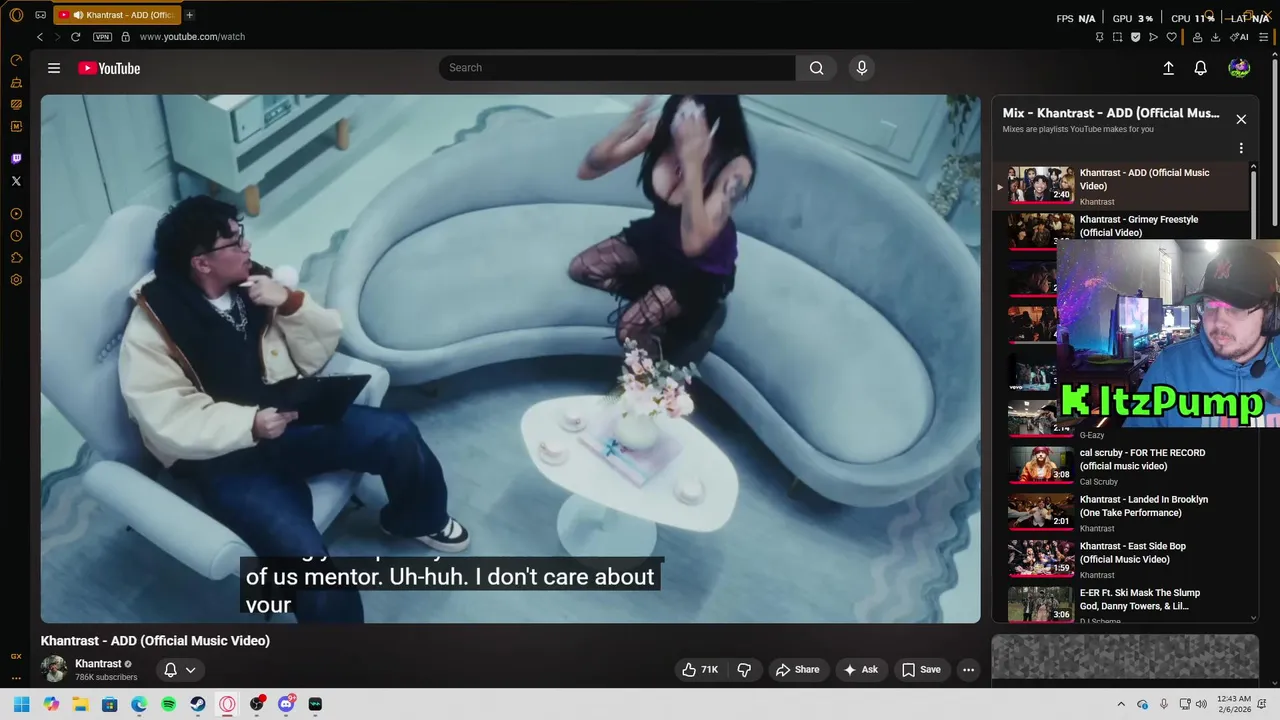The image size is (1280, 720).
Task: Open sidebar settings gear
Action: (16, 280)
